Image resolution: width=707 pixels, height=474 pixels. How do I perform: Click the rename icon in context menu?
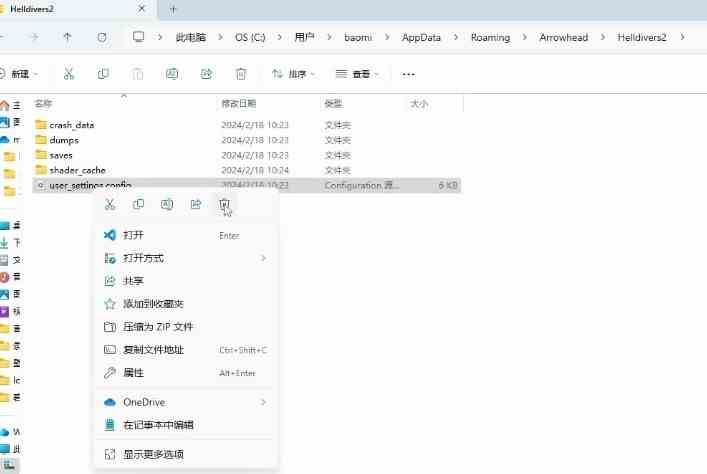coord(167,204)
